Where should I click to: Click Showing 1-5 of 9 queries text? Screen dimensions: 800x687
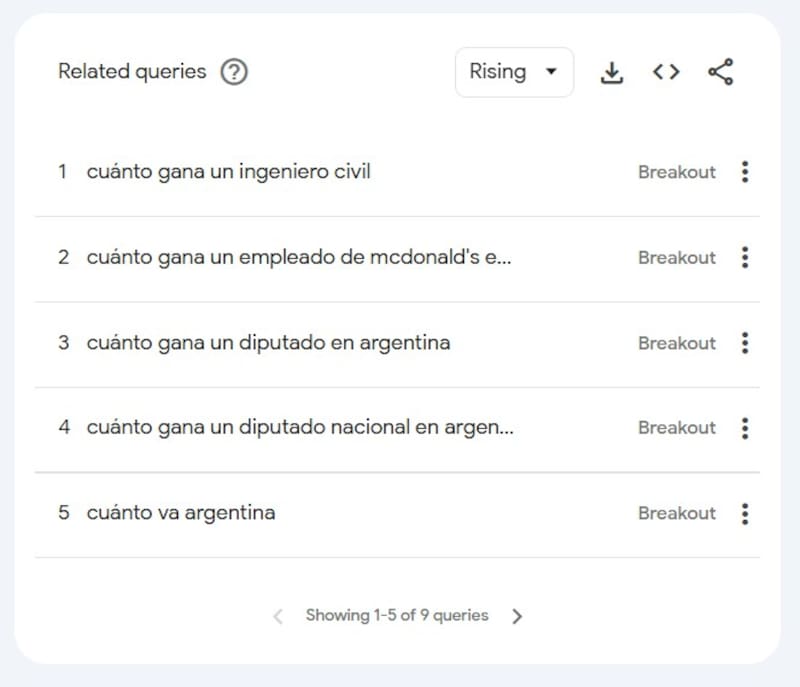[397, 616]
